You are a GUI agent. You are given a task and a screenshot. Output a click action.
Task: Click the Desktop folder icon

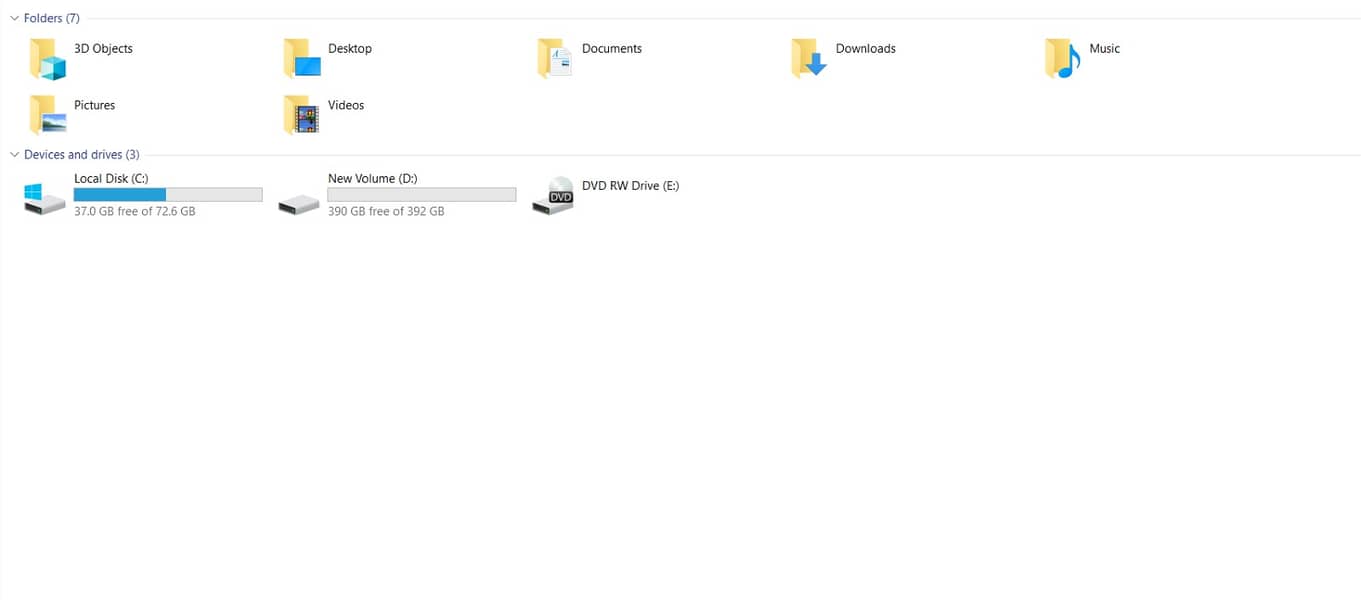[302, 58]
